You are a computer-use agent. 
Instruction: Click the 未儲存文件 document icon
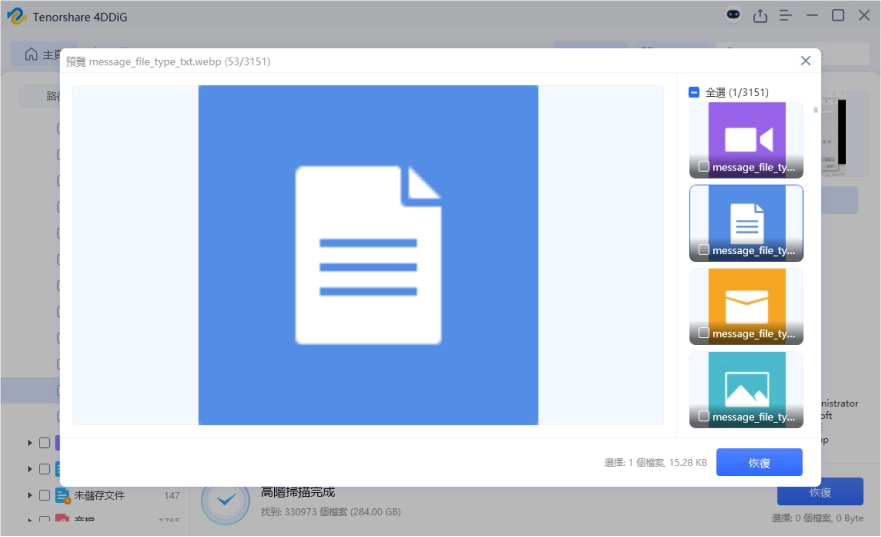62,496
